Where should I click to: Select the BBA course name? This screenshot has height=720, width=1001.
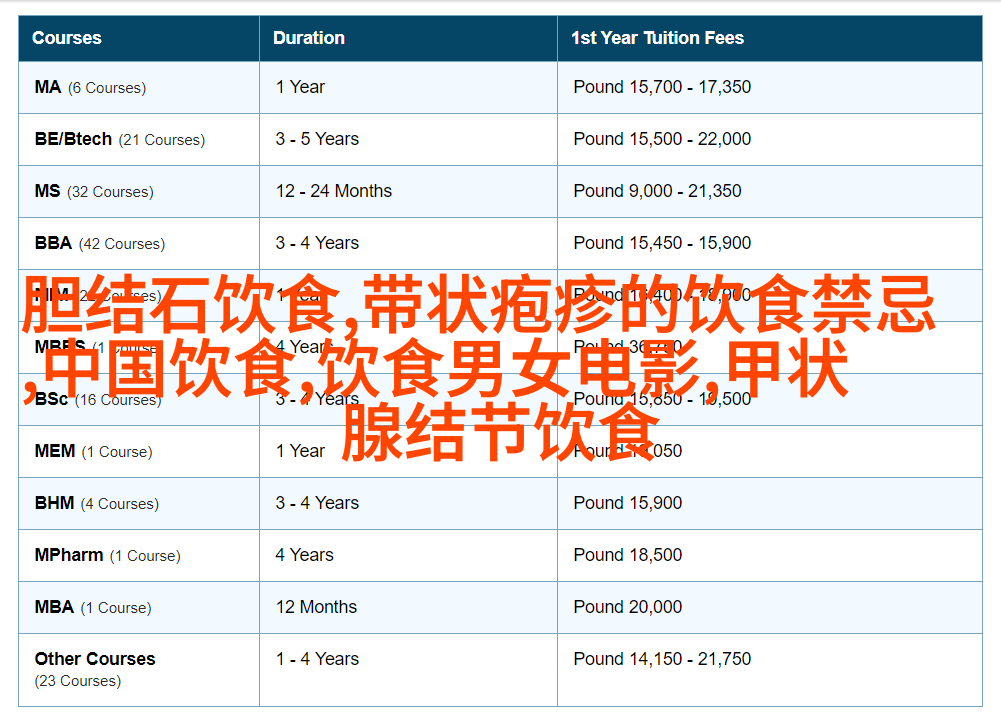click(x=53, y=243)
